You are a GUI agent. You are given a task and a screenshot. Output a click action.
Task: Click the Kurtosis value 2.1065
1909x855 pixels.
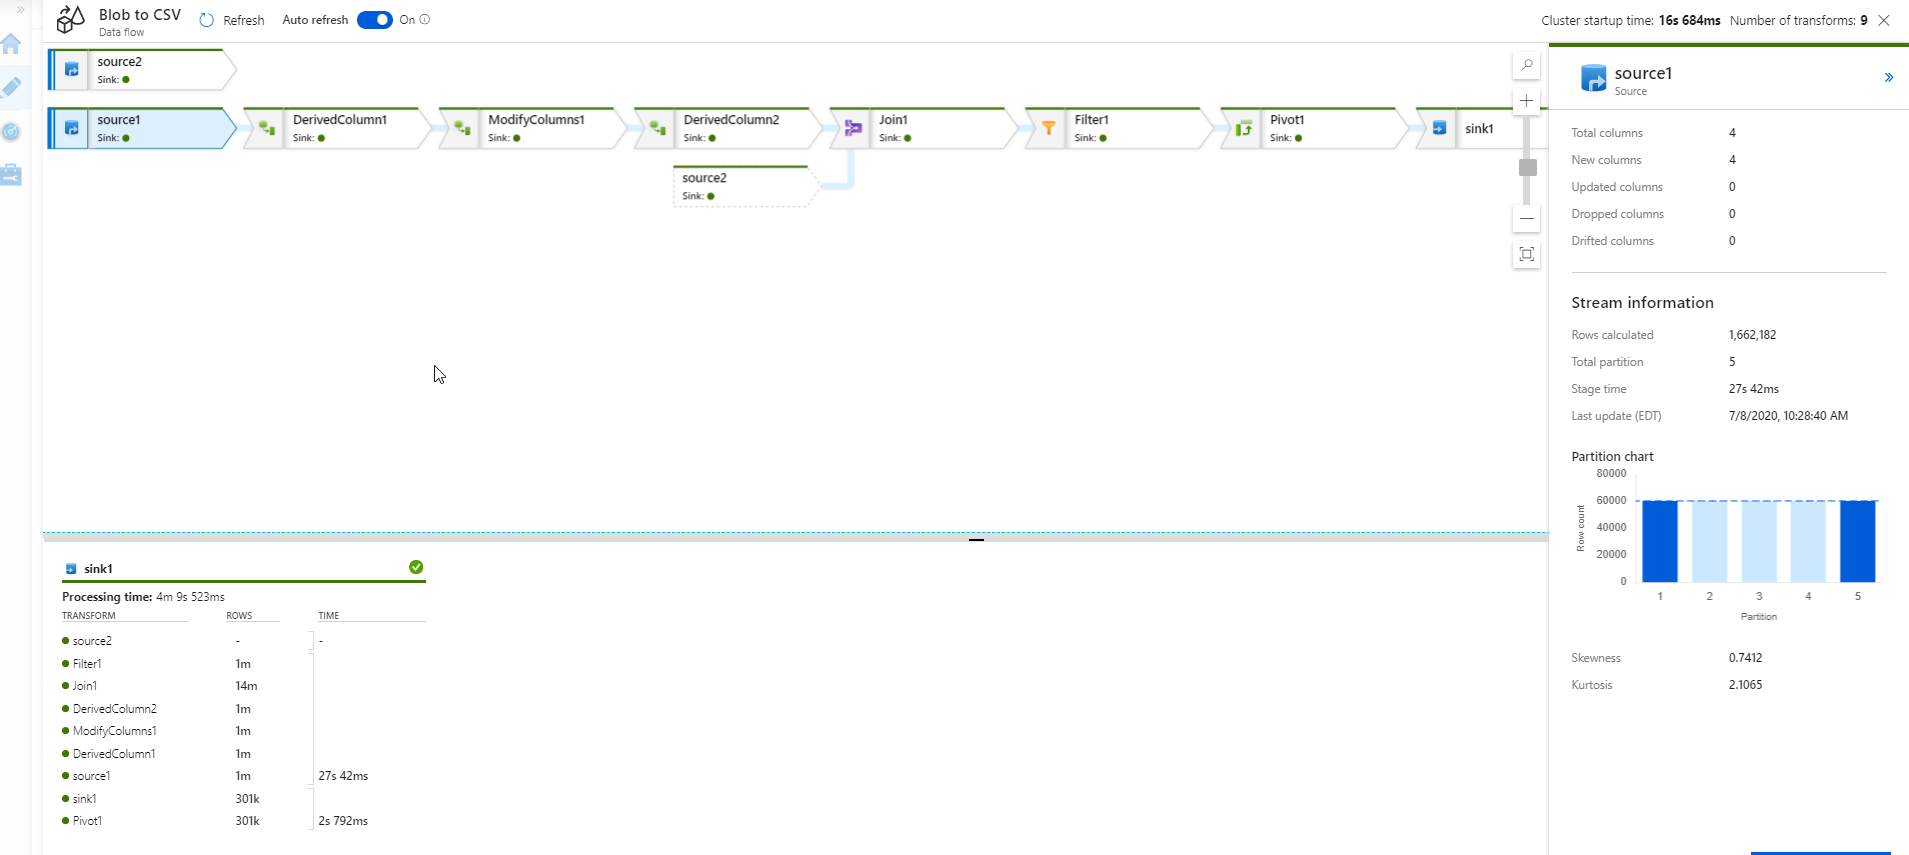1746,685
